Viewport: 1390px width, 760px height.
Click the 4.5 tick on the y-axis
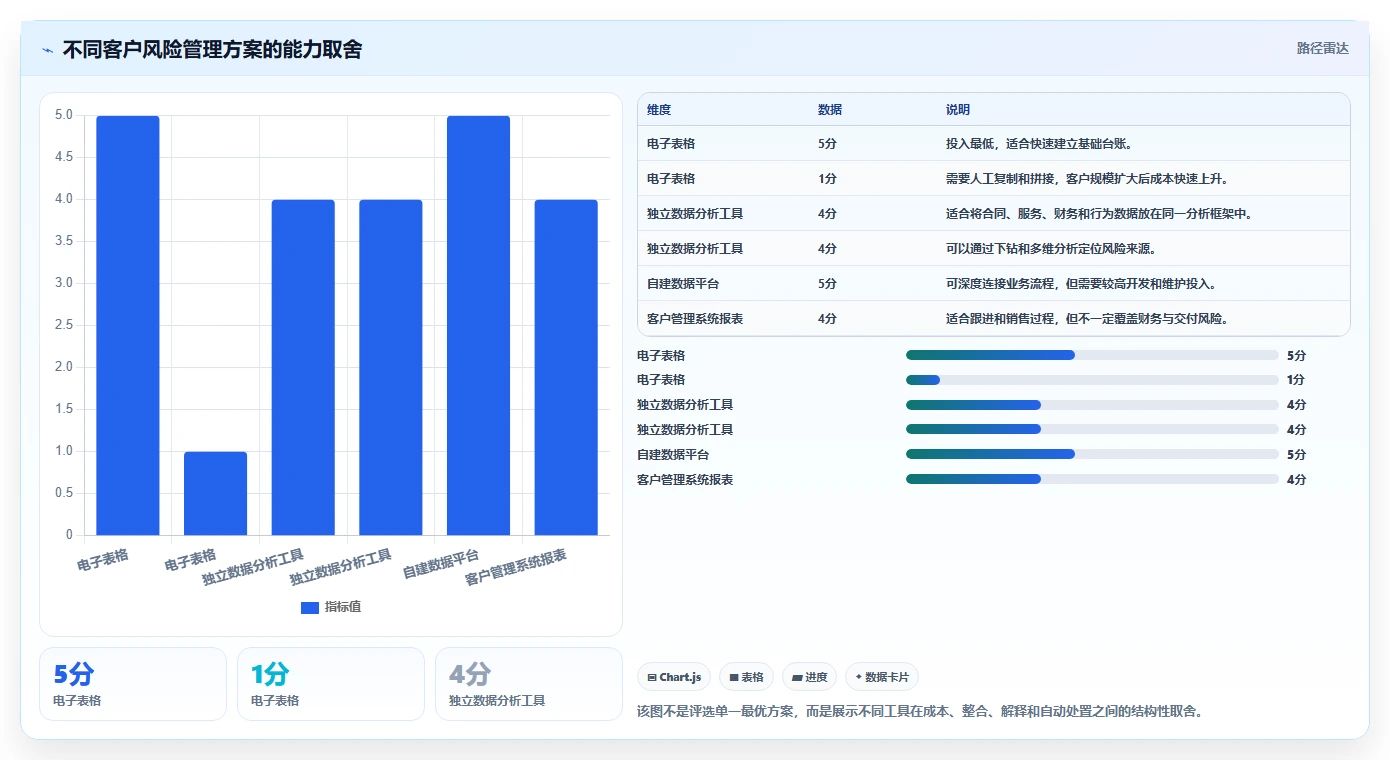click(x=64, y=157)
